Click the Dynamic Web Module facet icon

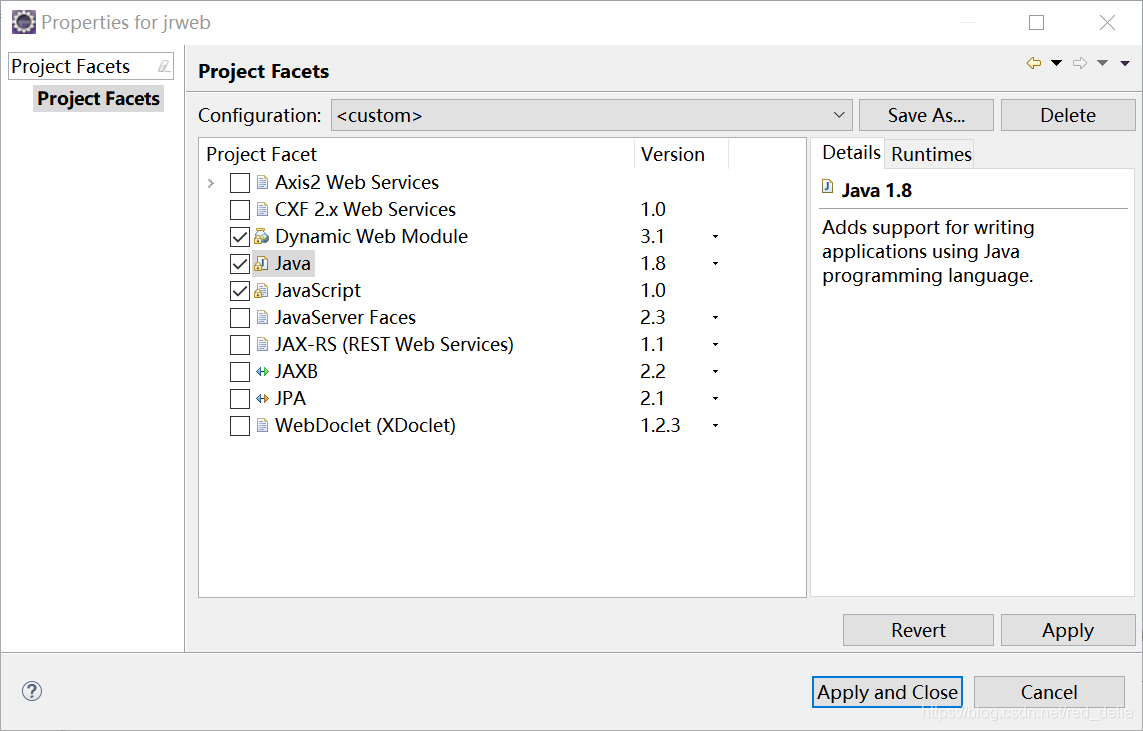(262, 237)
